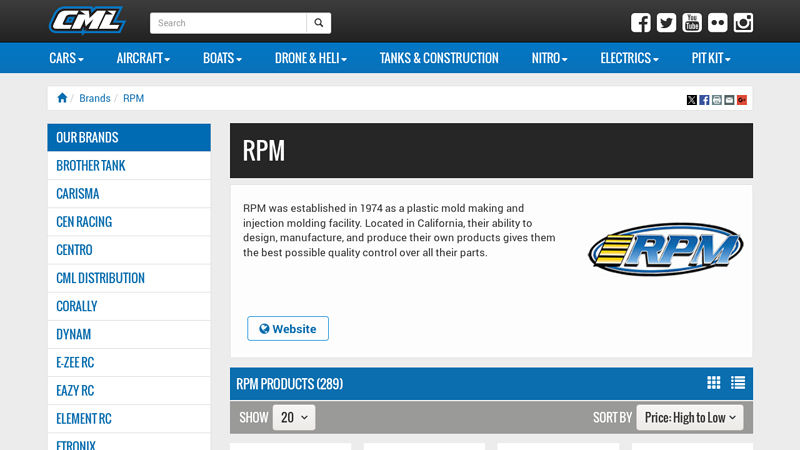
Task: Share page on Facebook from breadcrumb bar
Action: pos(704,100)
